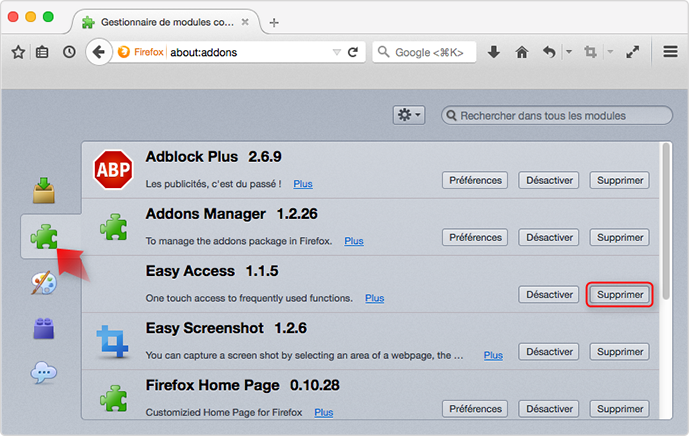
Task: Open the Get Add-ons sidebar category
Action: (44, 190)
